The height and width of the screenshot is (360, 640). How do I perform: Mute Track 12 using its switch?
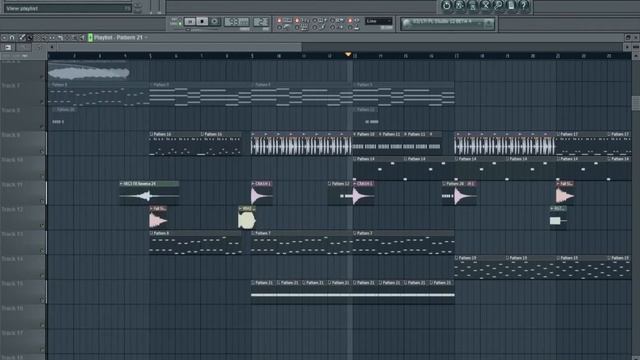(42, 225)
